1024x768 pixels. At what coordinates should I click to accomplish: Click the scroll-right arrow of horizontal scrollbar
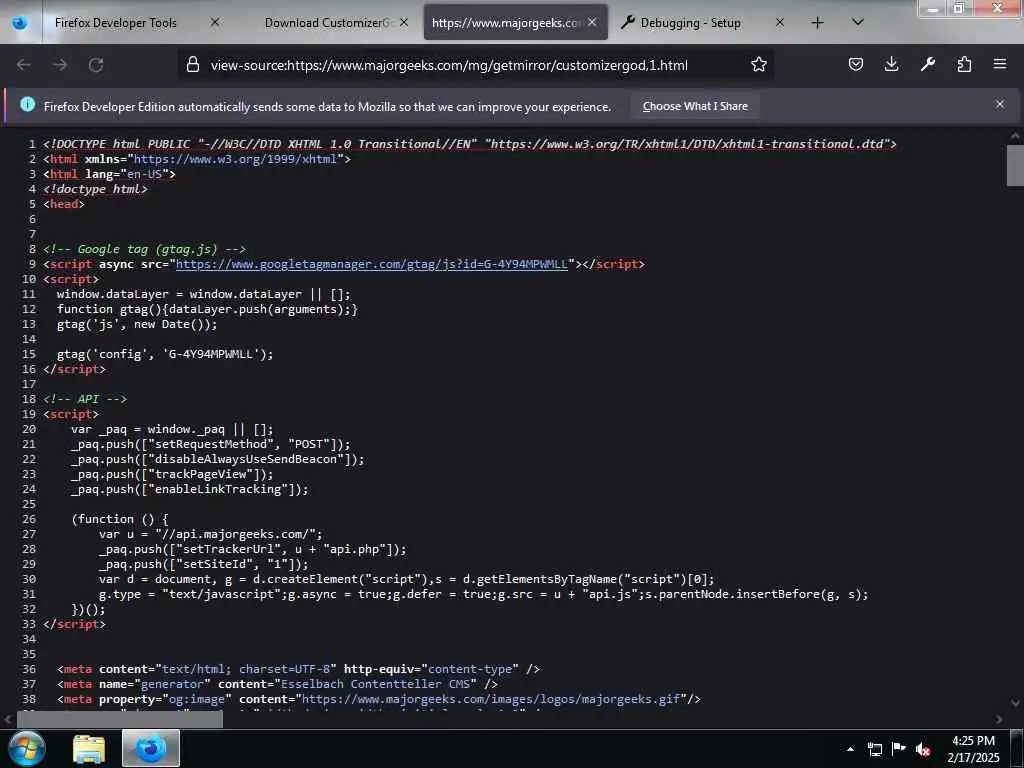999,719
